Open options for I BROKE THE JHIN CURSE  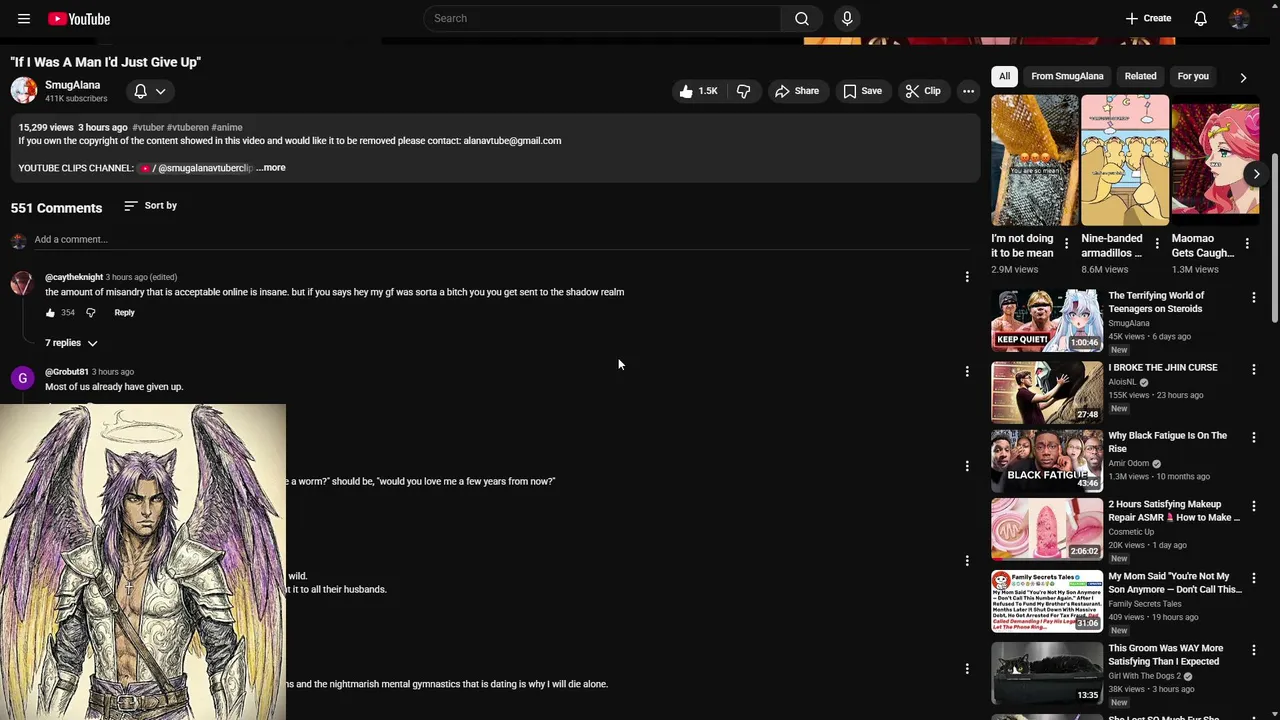coord(1253,369)
